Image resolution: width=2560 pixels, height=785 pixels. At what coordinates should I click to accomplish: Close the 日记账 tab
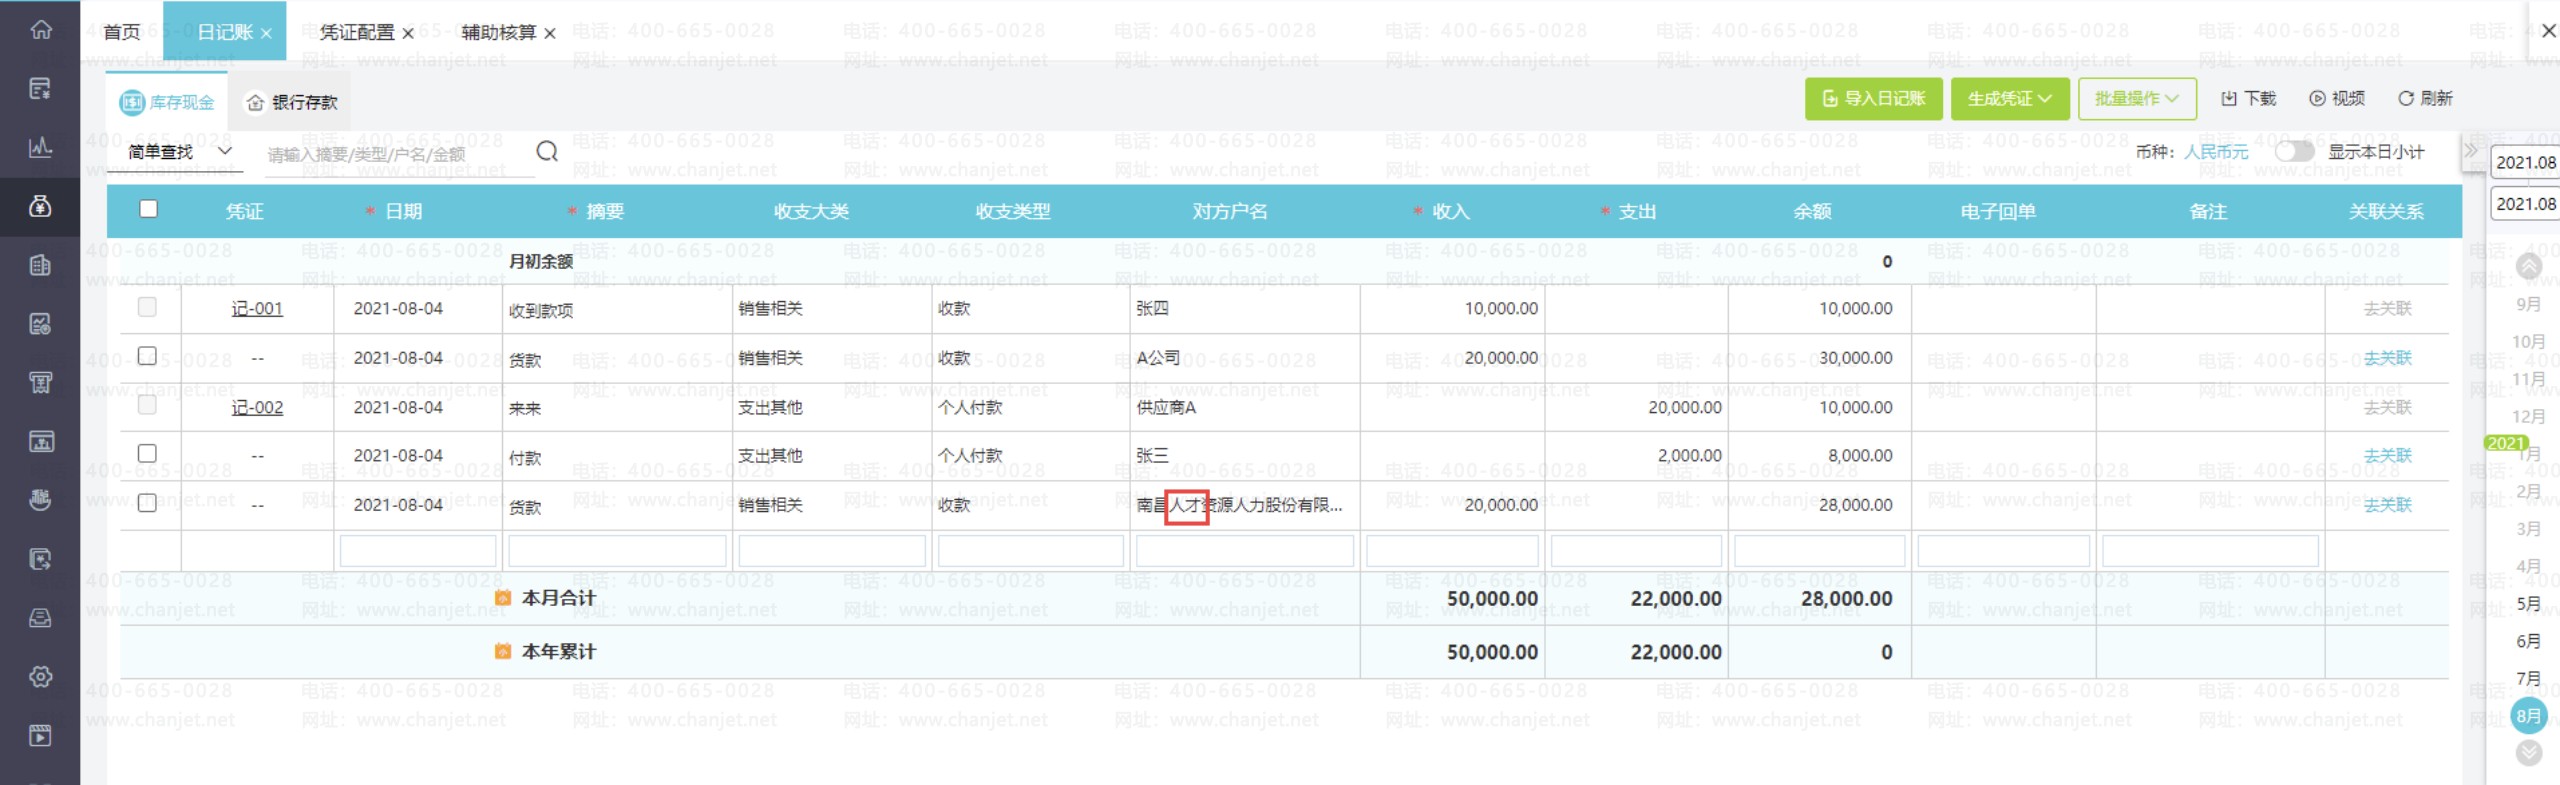click(x=266, y=33)
